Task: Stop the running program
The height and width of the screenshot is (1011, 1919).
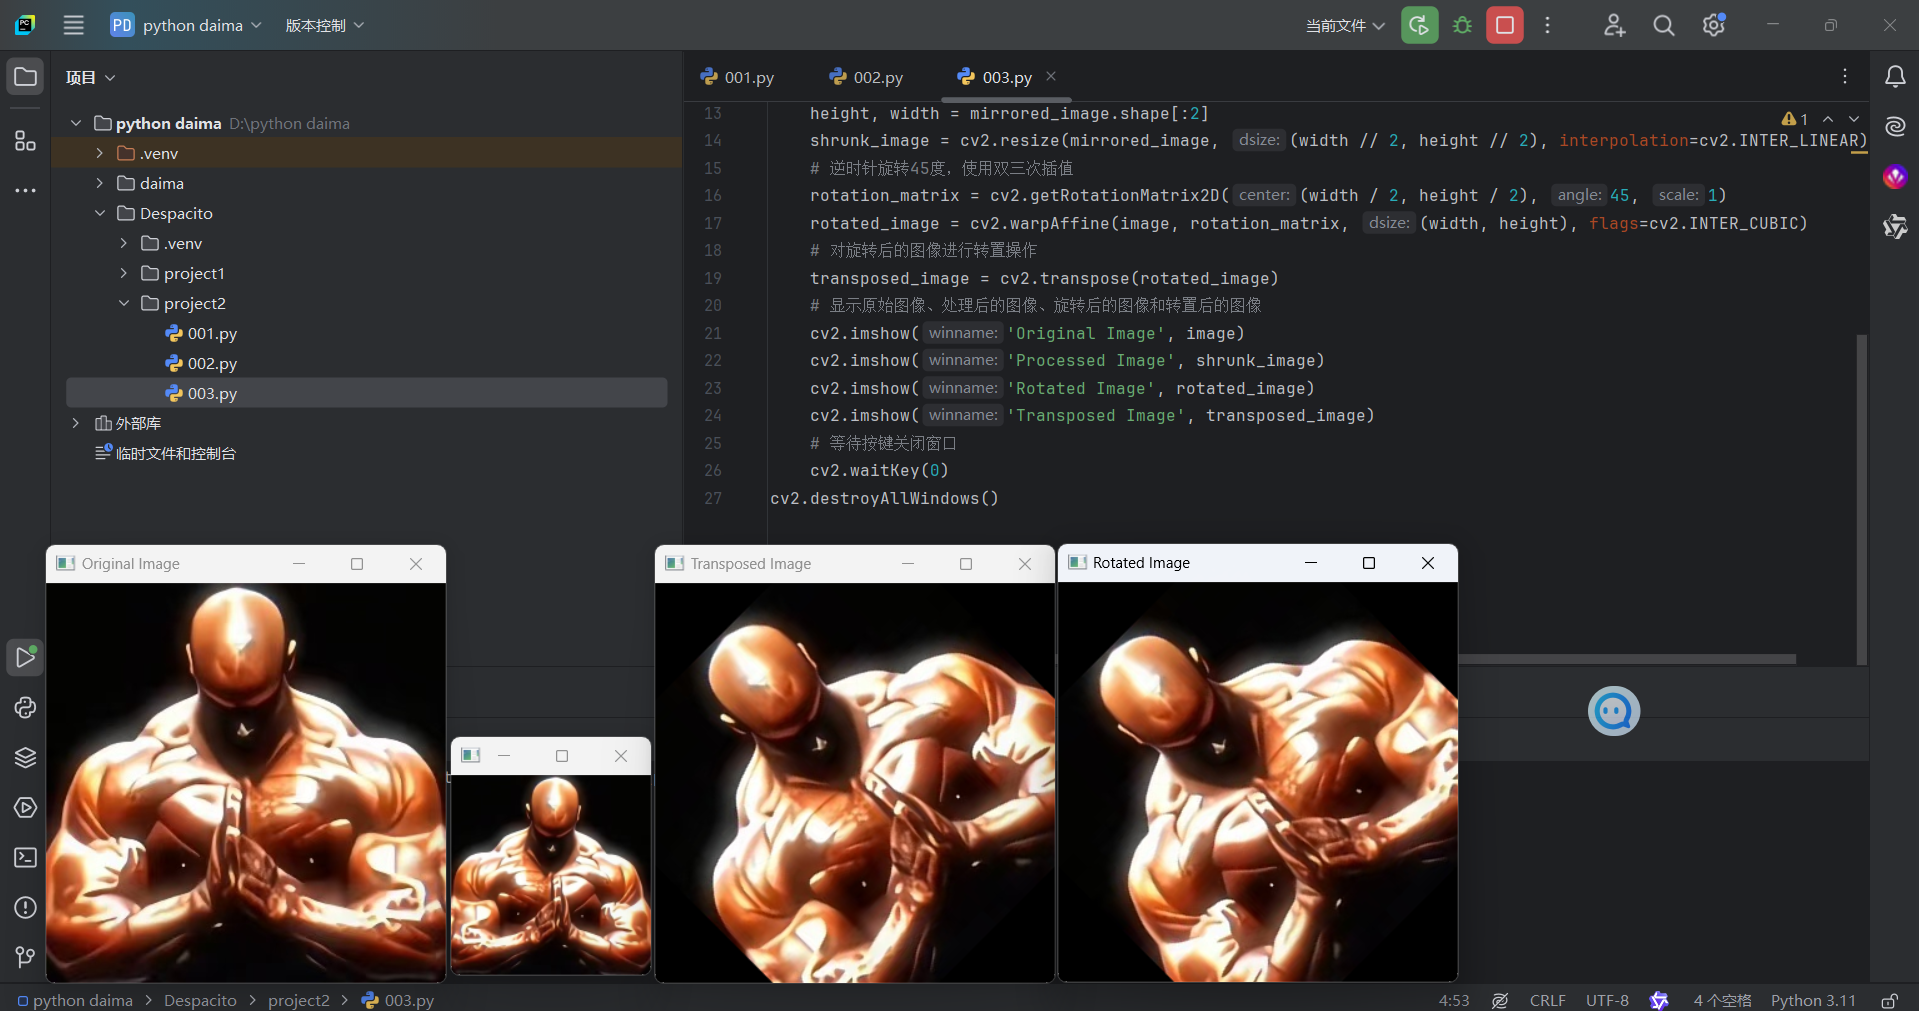Action: [1505, 25]
